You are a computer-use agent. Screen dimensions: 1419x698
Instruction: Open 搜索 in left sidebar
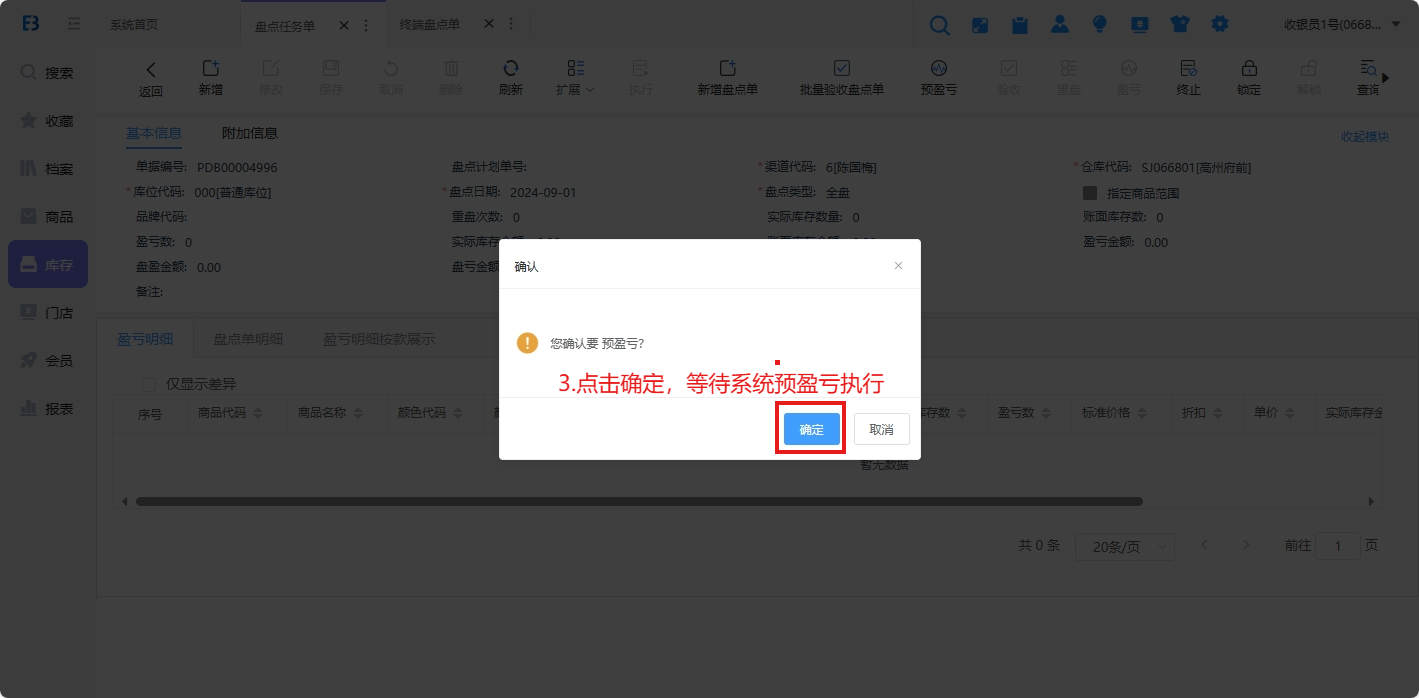(x=48, y=73)
